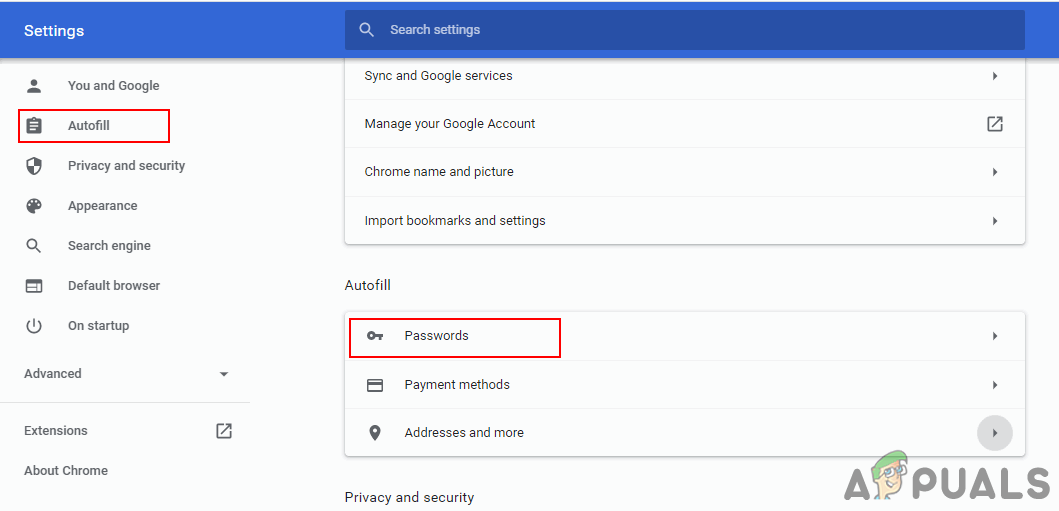Expand the Advanced section in sidebar

[223, 374]
